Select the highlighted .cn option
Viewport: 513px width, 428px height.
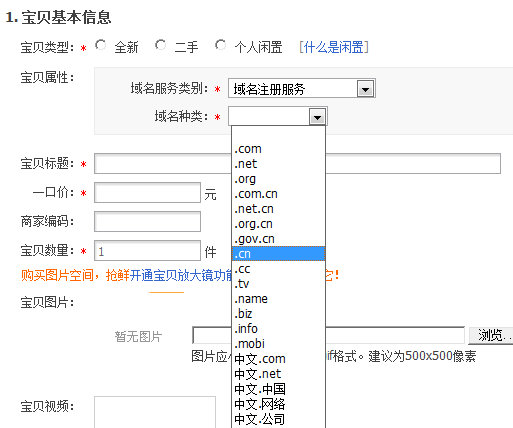click(278, 254)
